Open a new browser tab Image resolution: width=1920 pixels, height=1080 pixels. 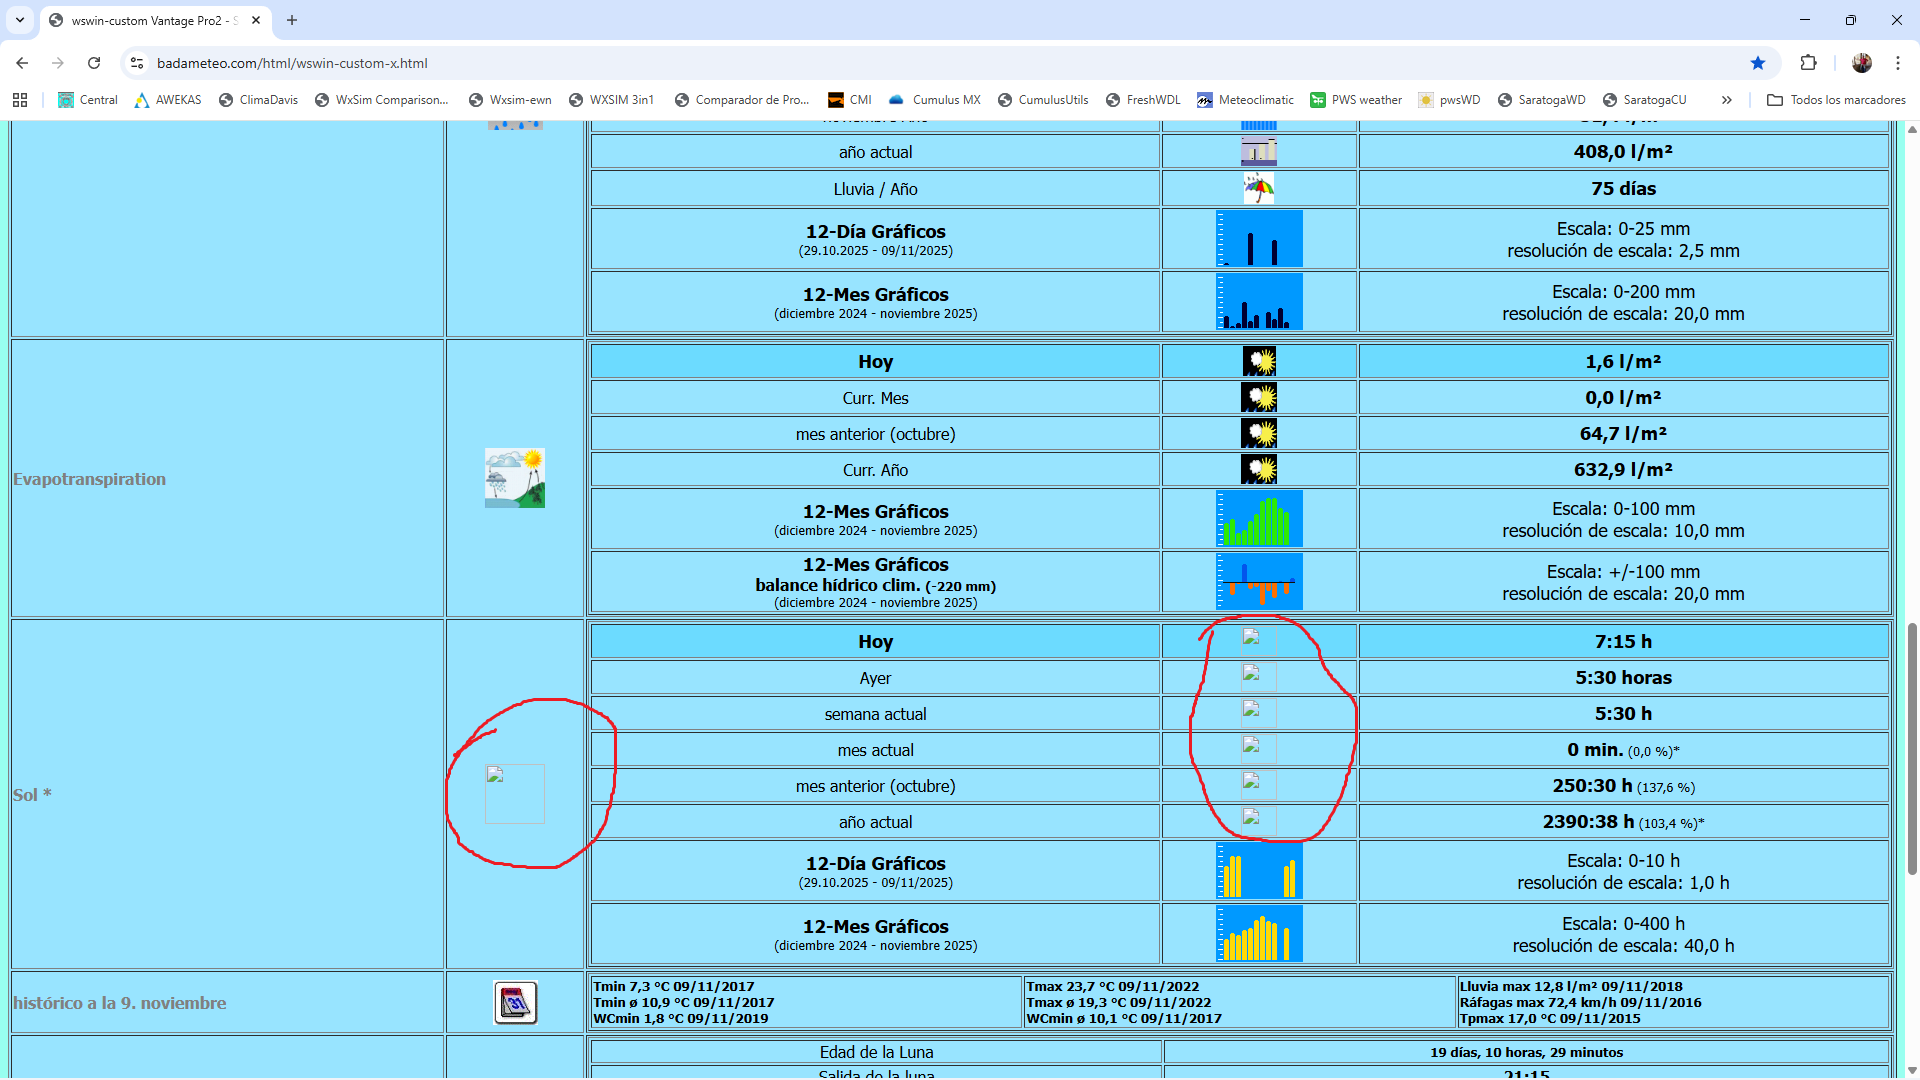pyautogui.click(x=292, y=20)
